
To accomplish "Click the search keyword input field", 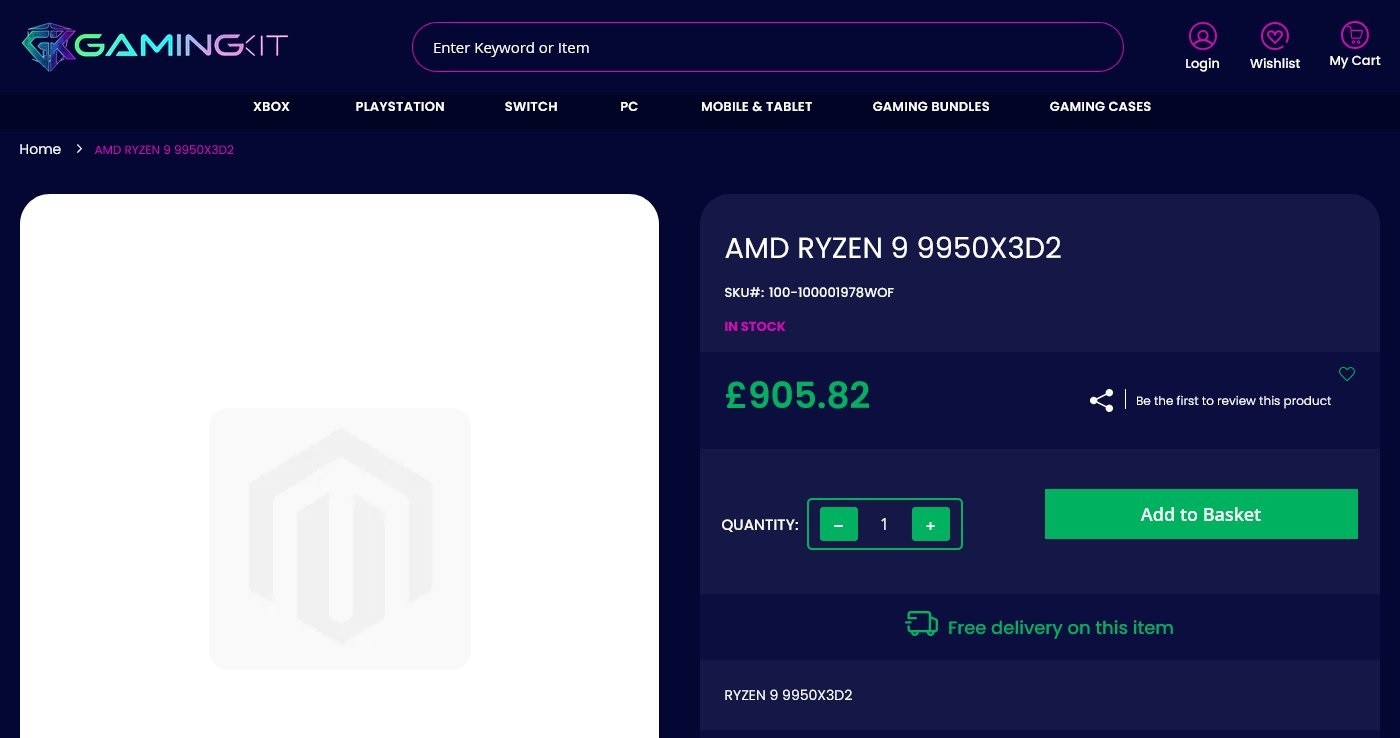I will coord(767,47).
